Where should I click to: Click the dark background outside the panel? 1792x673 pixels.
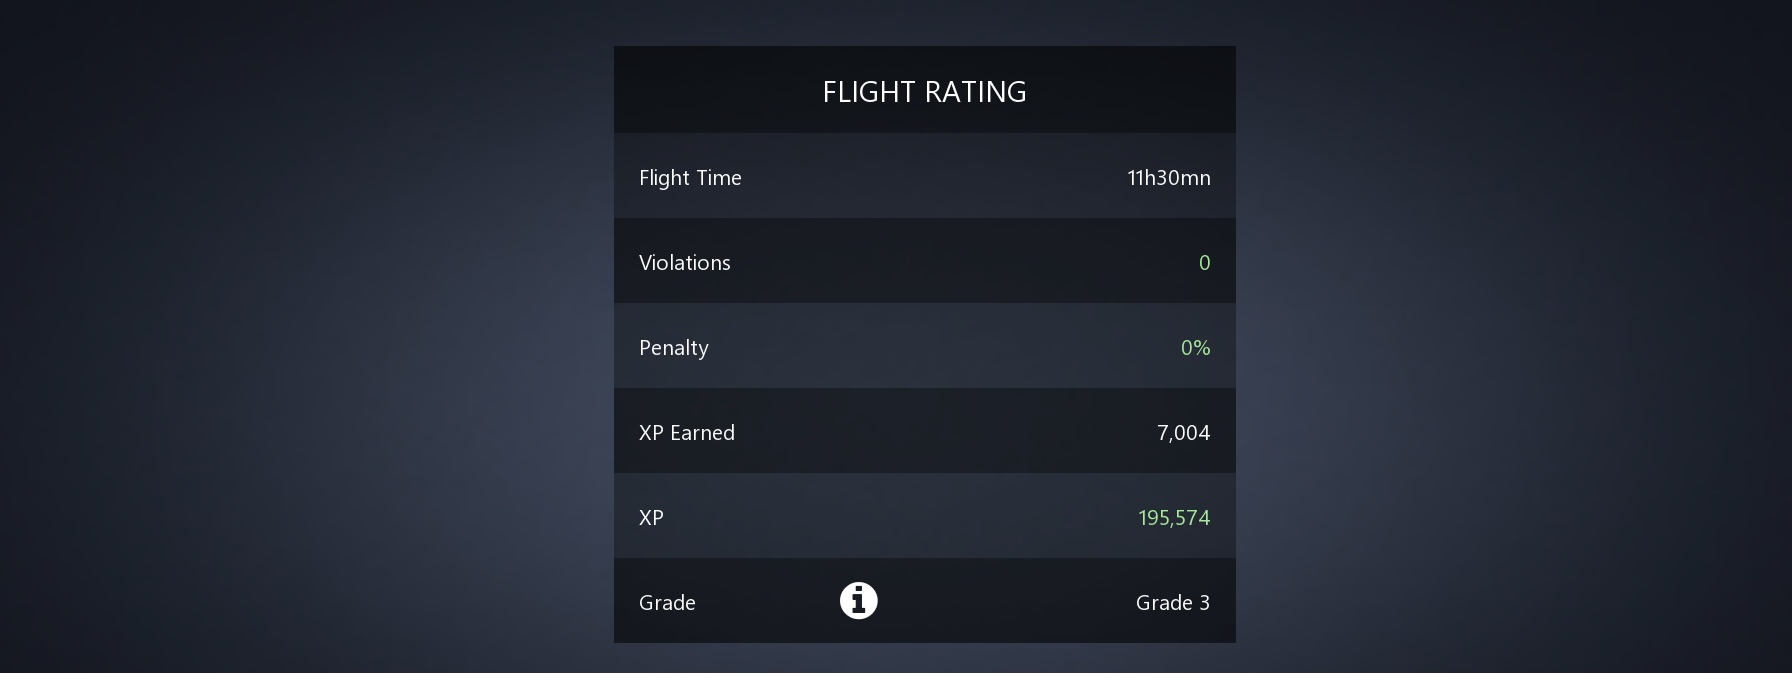300,340
